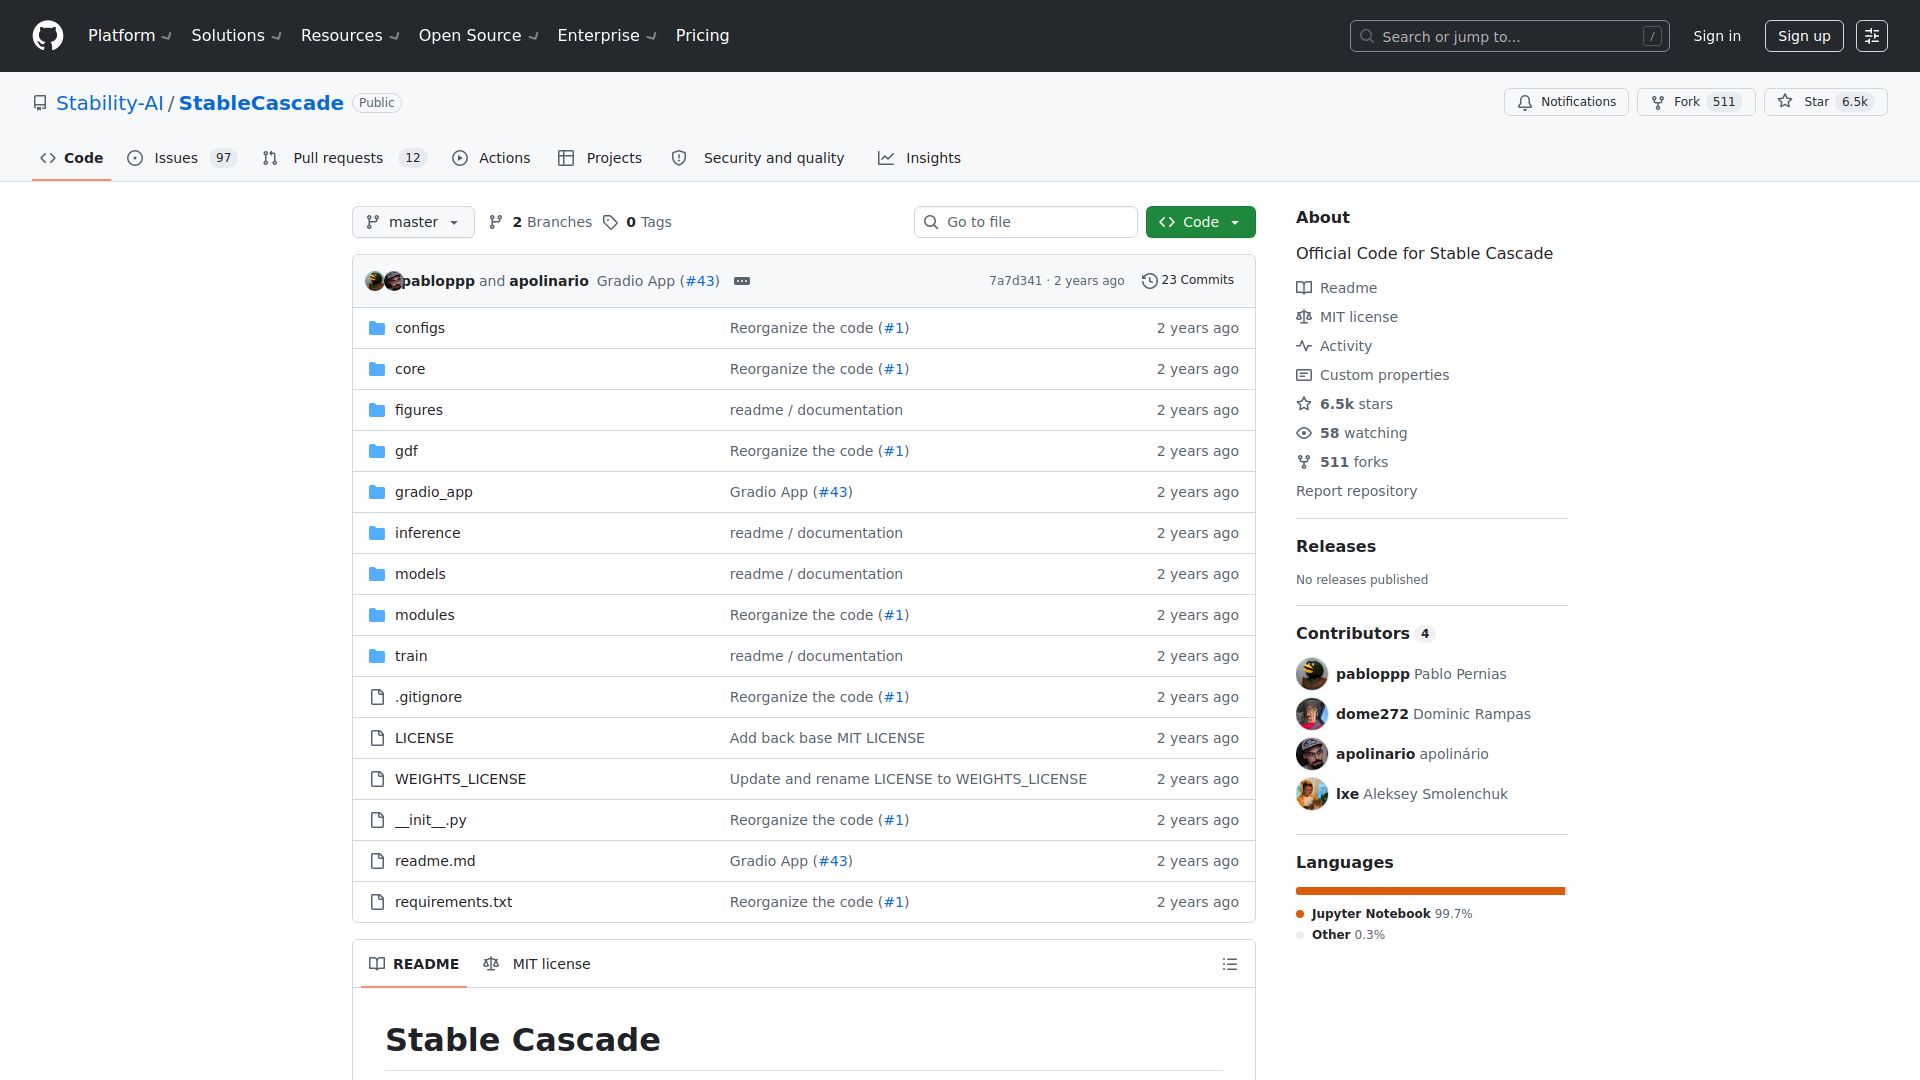The height and width of the screenshot is (1080, 1920).
Task: Open commit hash 7a7d341
Action: click(1015, 281)
